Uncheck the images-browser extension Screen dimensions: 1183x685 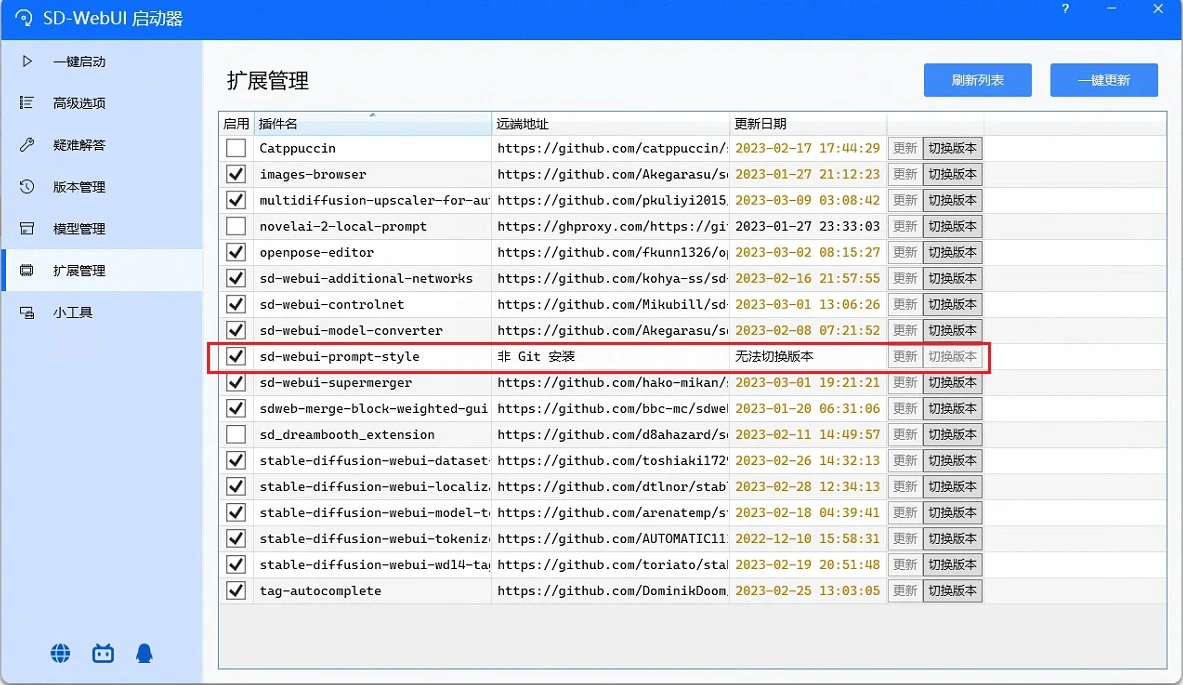(235, 173)
